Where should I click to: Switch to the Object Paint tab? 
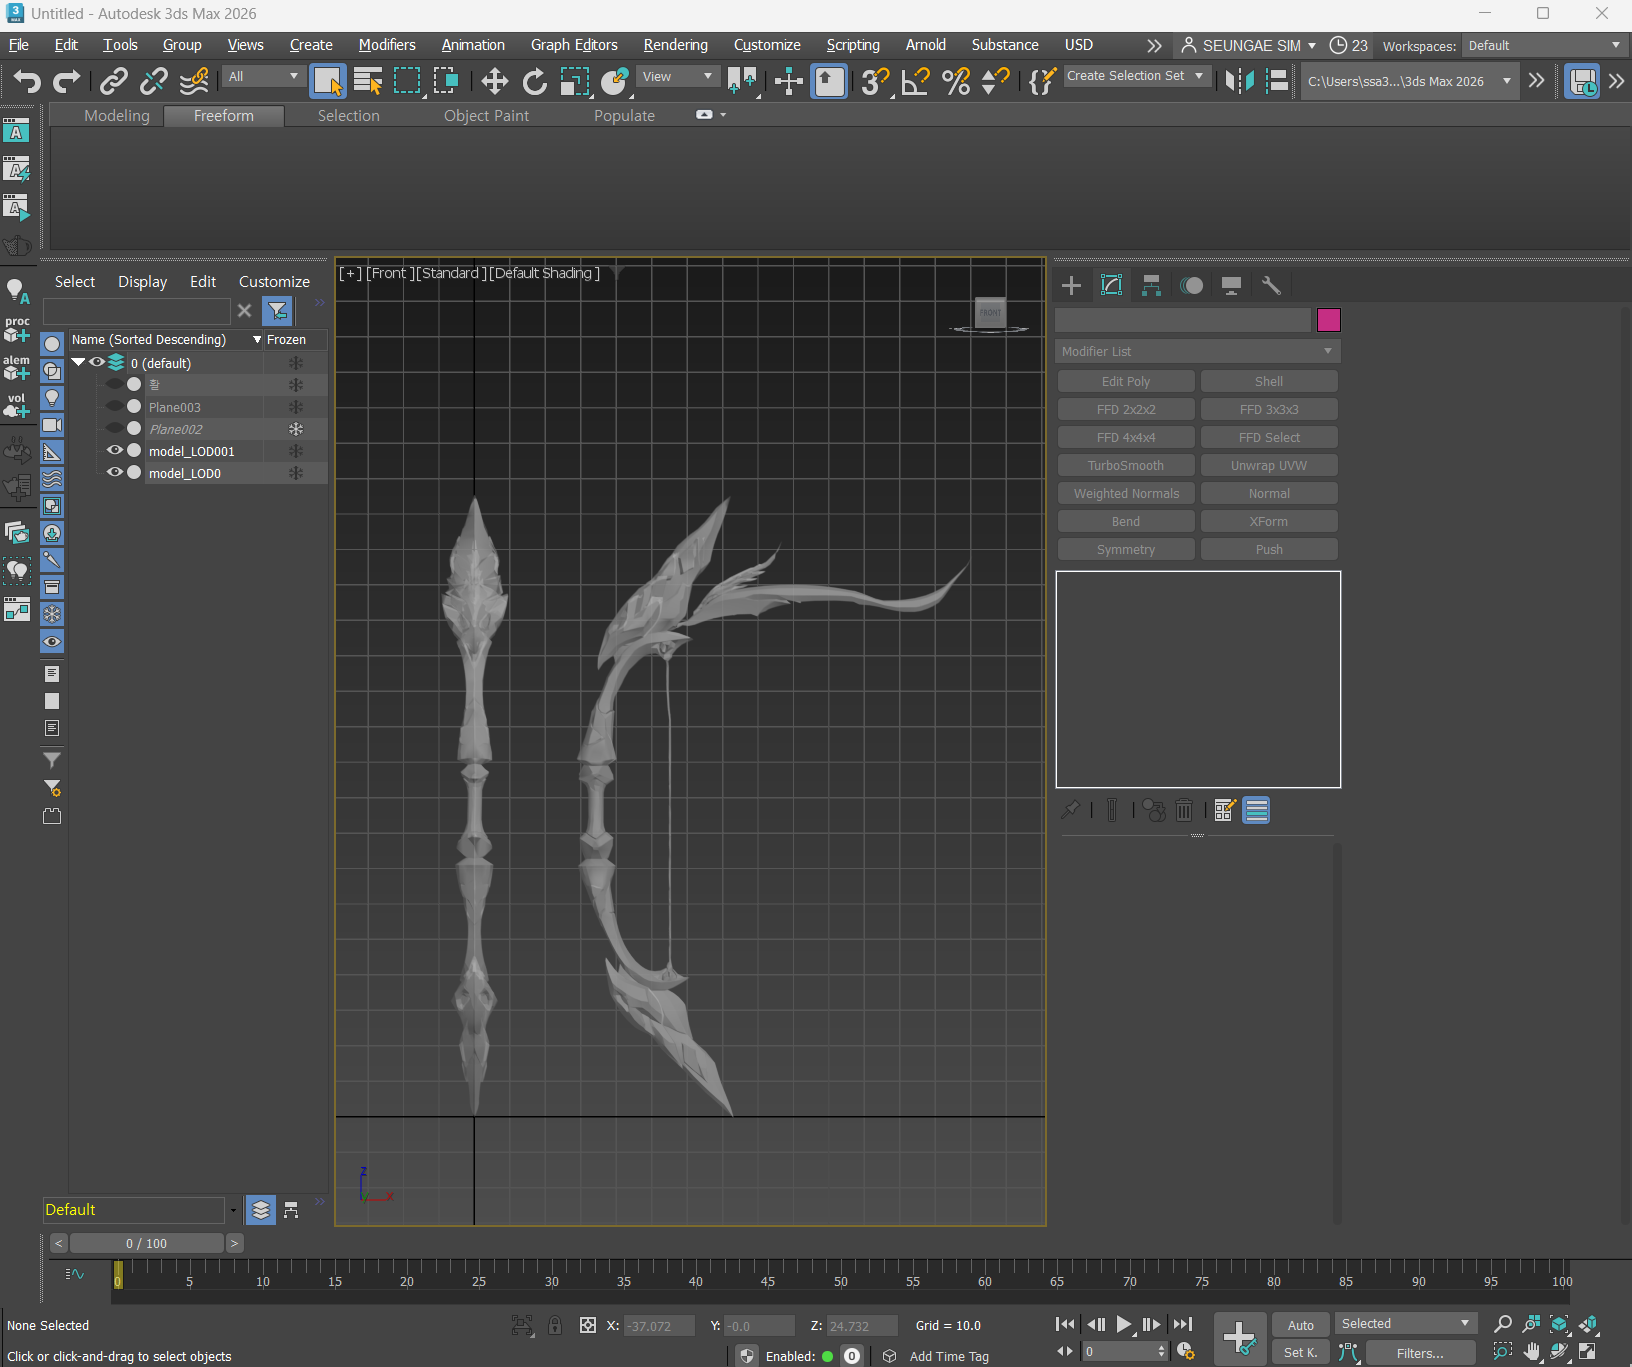(x=486, y=116)
